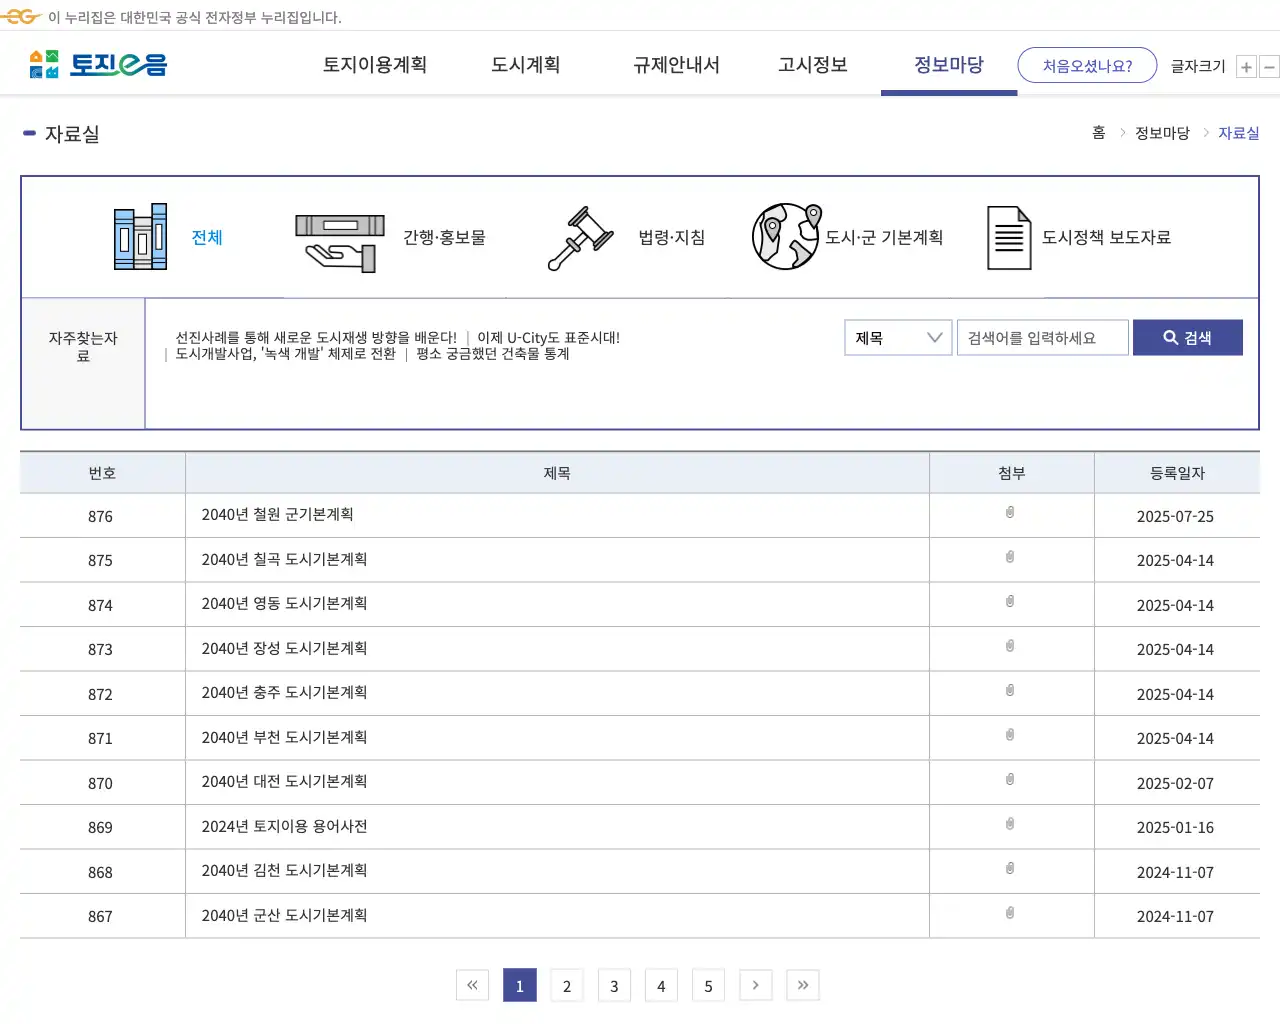Click the 토지e음 site logo
The image size is (1280, 1024).
[96, 63]
